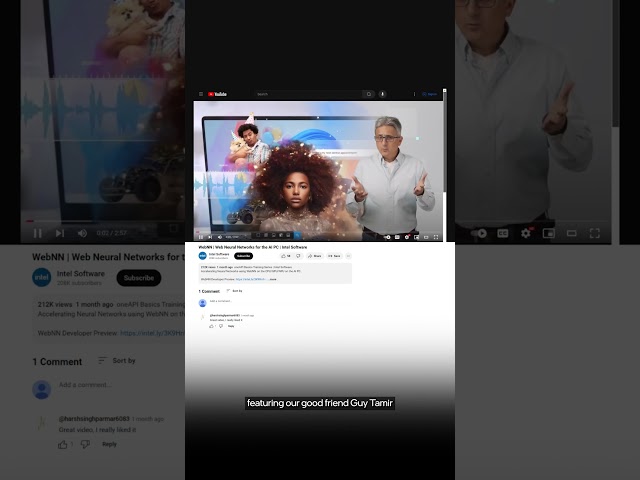The width and height of the screenshot is (640, 480).
Task: Open Intel Software channel name in the centered page
Action: (x=219, y=254)
